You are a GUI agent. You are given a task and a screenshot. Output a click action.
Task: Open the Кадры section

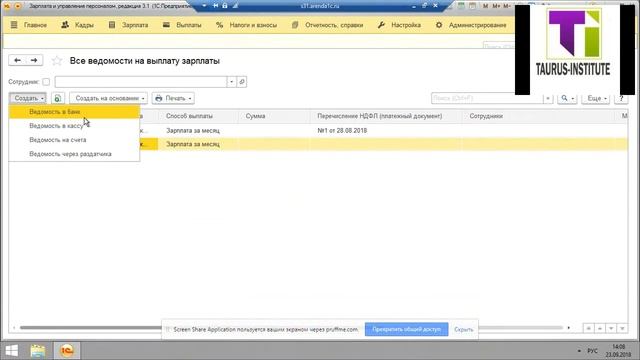pyautogui.click(x=78, y=25)
